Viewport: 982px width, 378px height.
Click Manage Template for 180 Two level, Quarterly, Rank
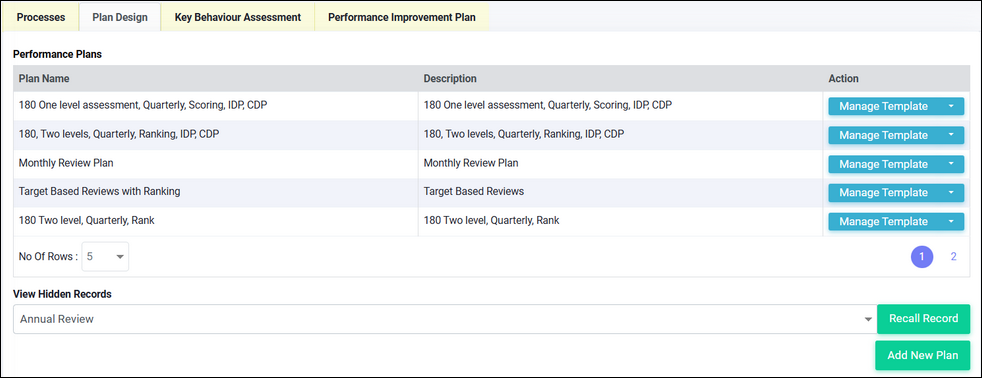[x=883, y=222]
